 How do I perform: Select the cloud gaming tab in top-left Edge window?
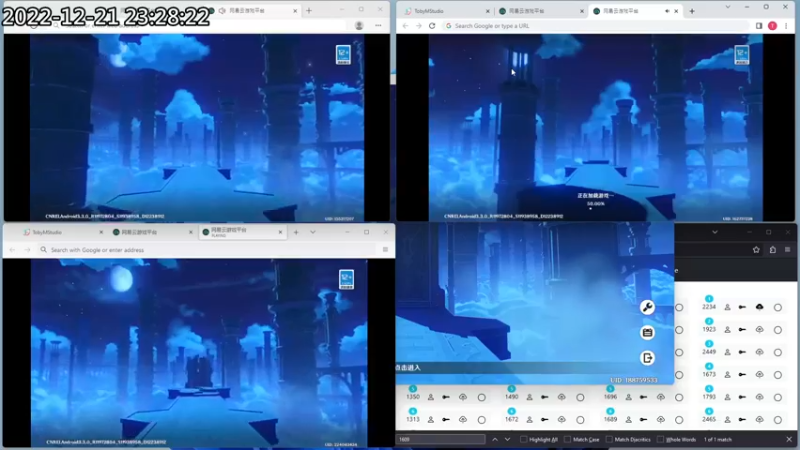click(x=256, y=11)
